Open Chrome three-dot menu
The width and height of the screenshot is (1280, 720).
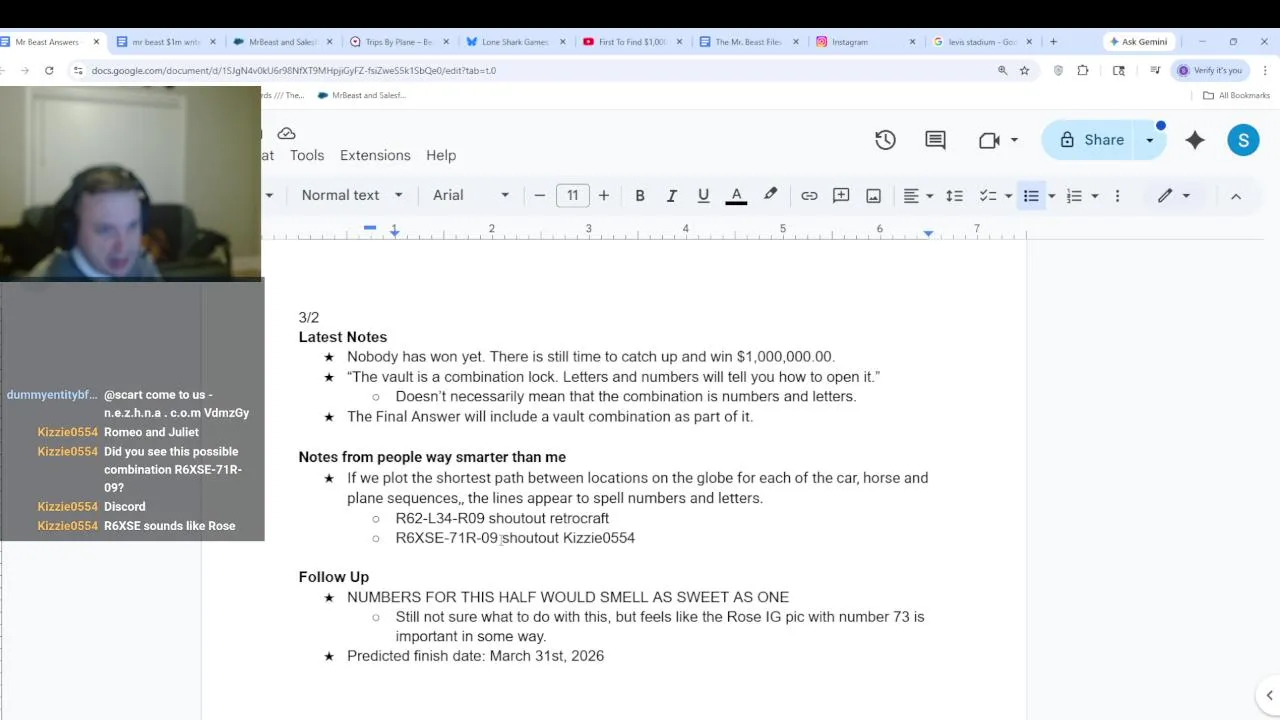(x=1265, y=70)
